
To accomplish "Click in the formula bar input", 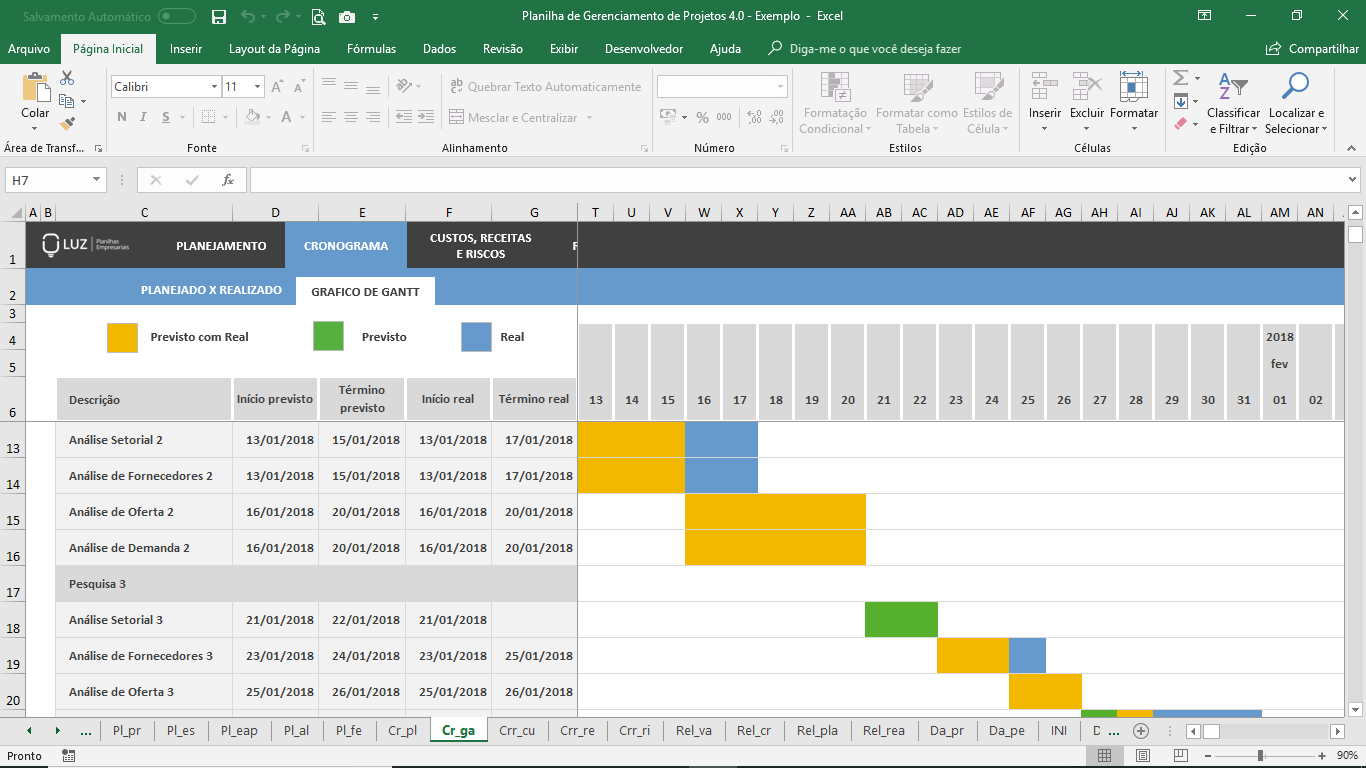I will [797, 180].
